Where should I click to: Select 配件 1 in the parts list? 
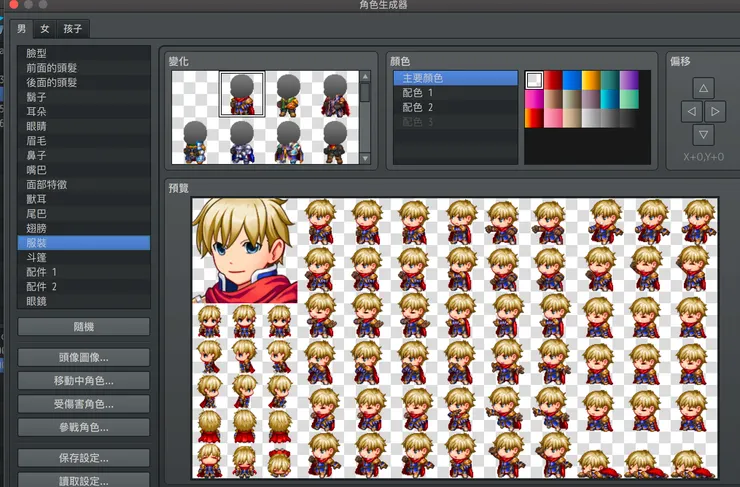[84, 272]
